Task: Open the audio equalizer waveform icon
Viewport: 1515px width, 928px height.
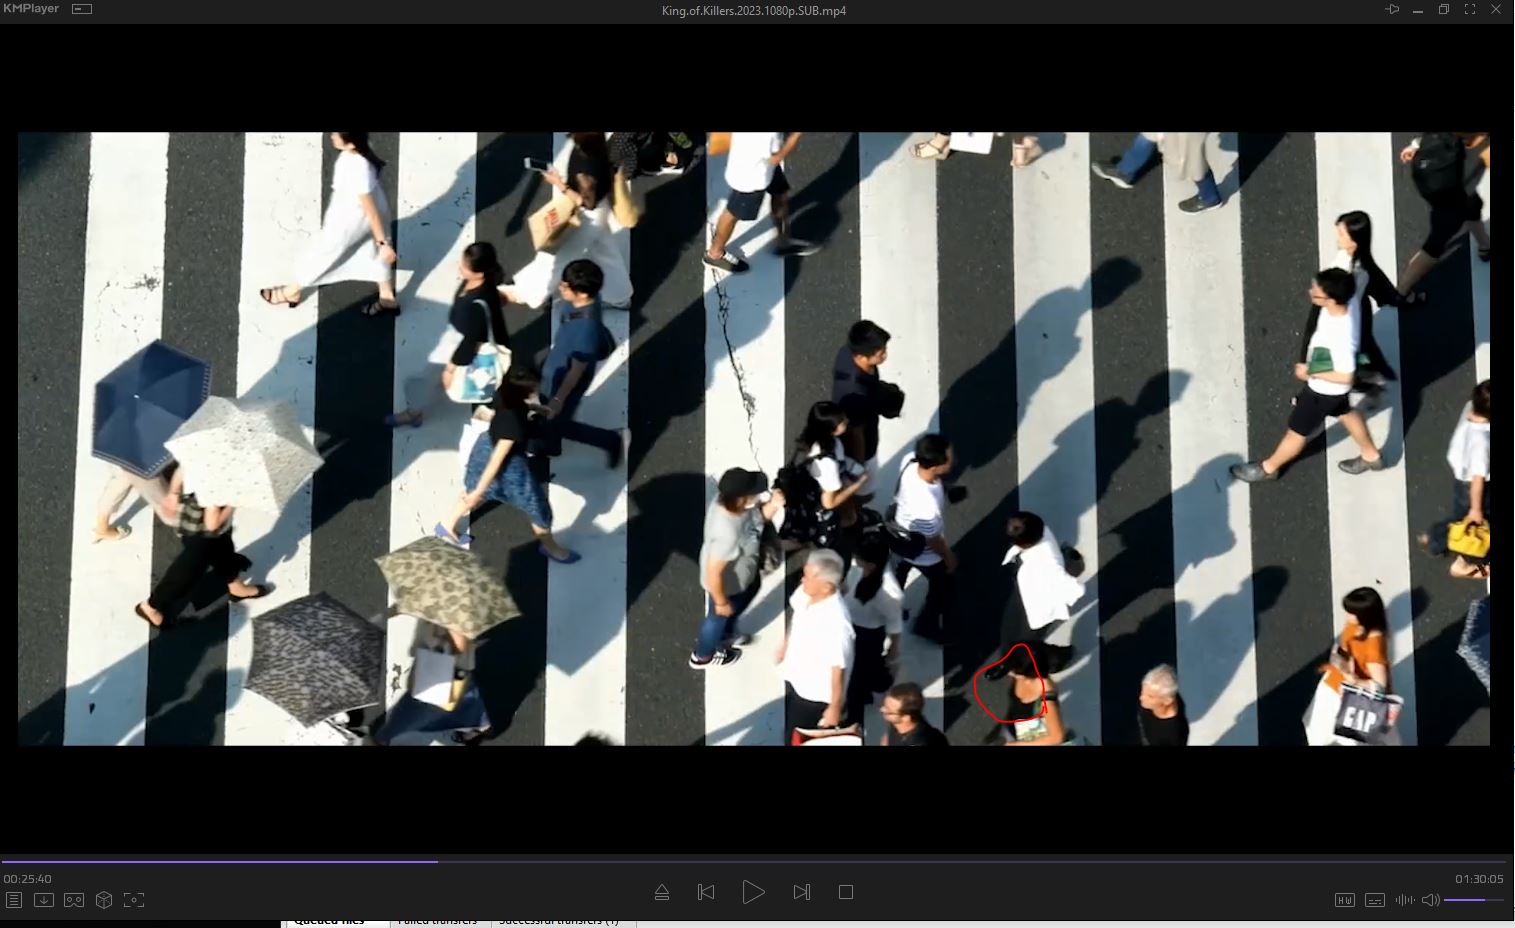Action: 1405,900
